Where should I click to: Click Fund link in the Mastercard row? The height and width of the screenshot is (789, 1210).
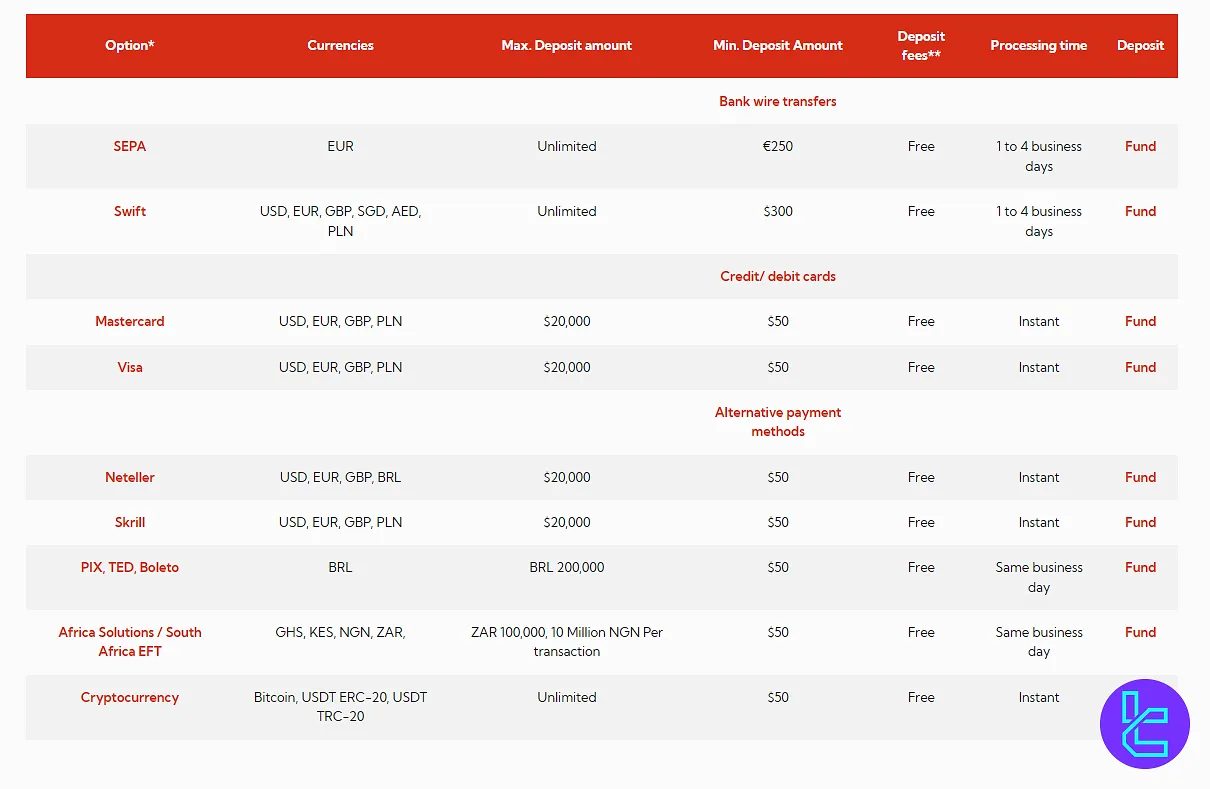pyautogui.click(x=1140, y=321)
